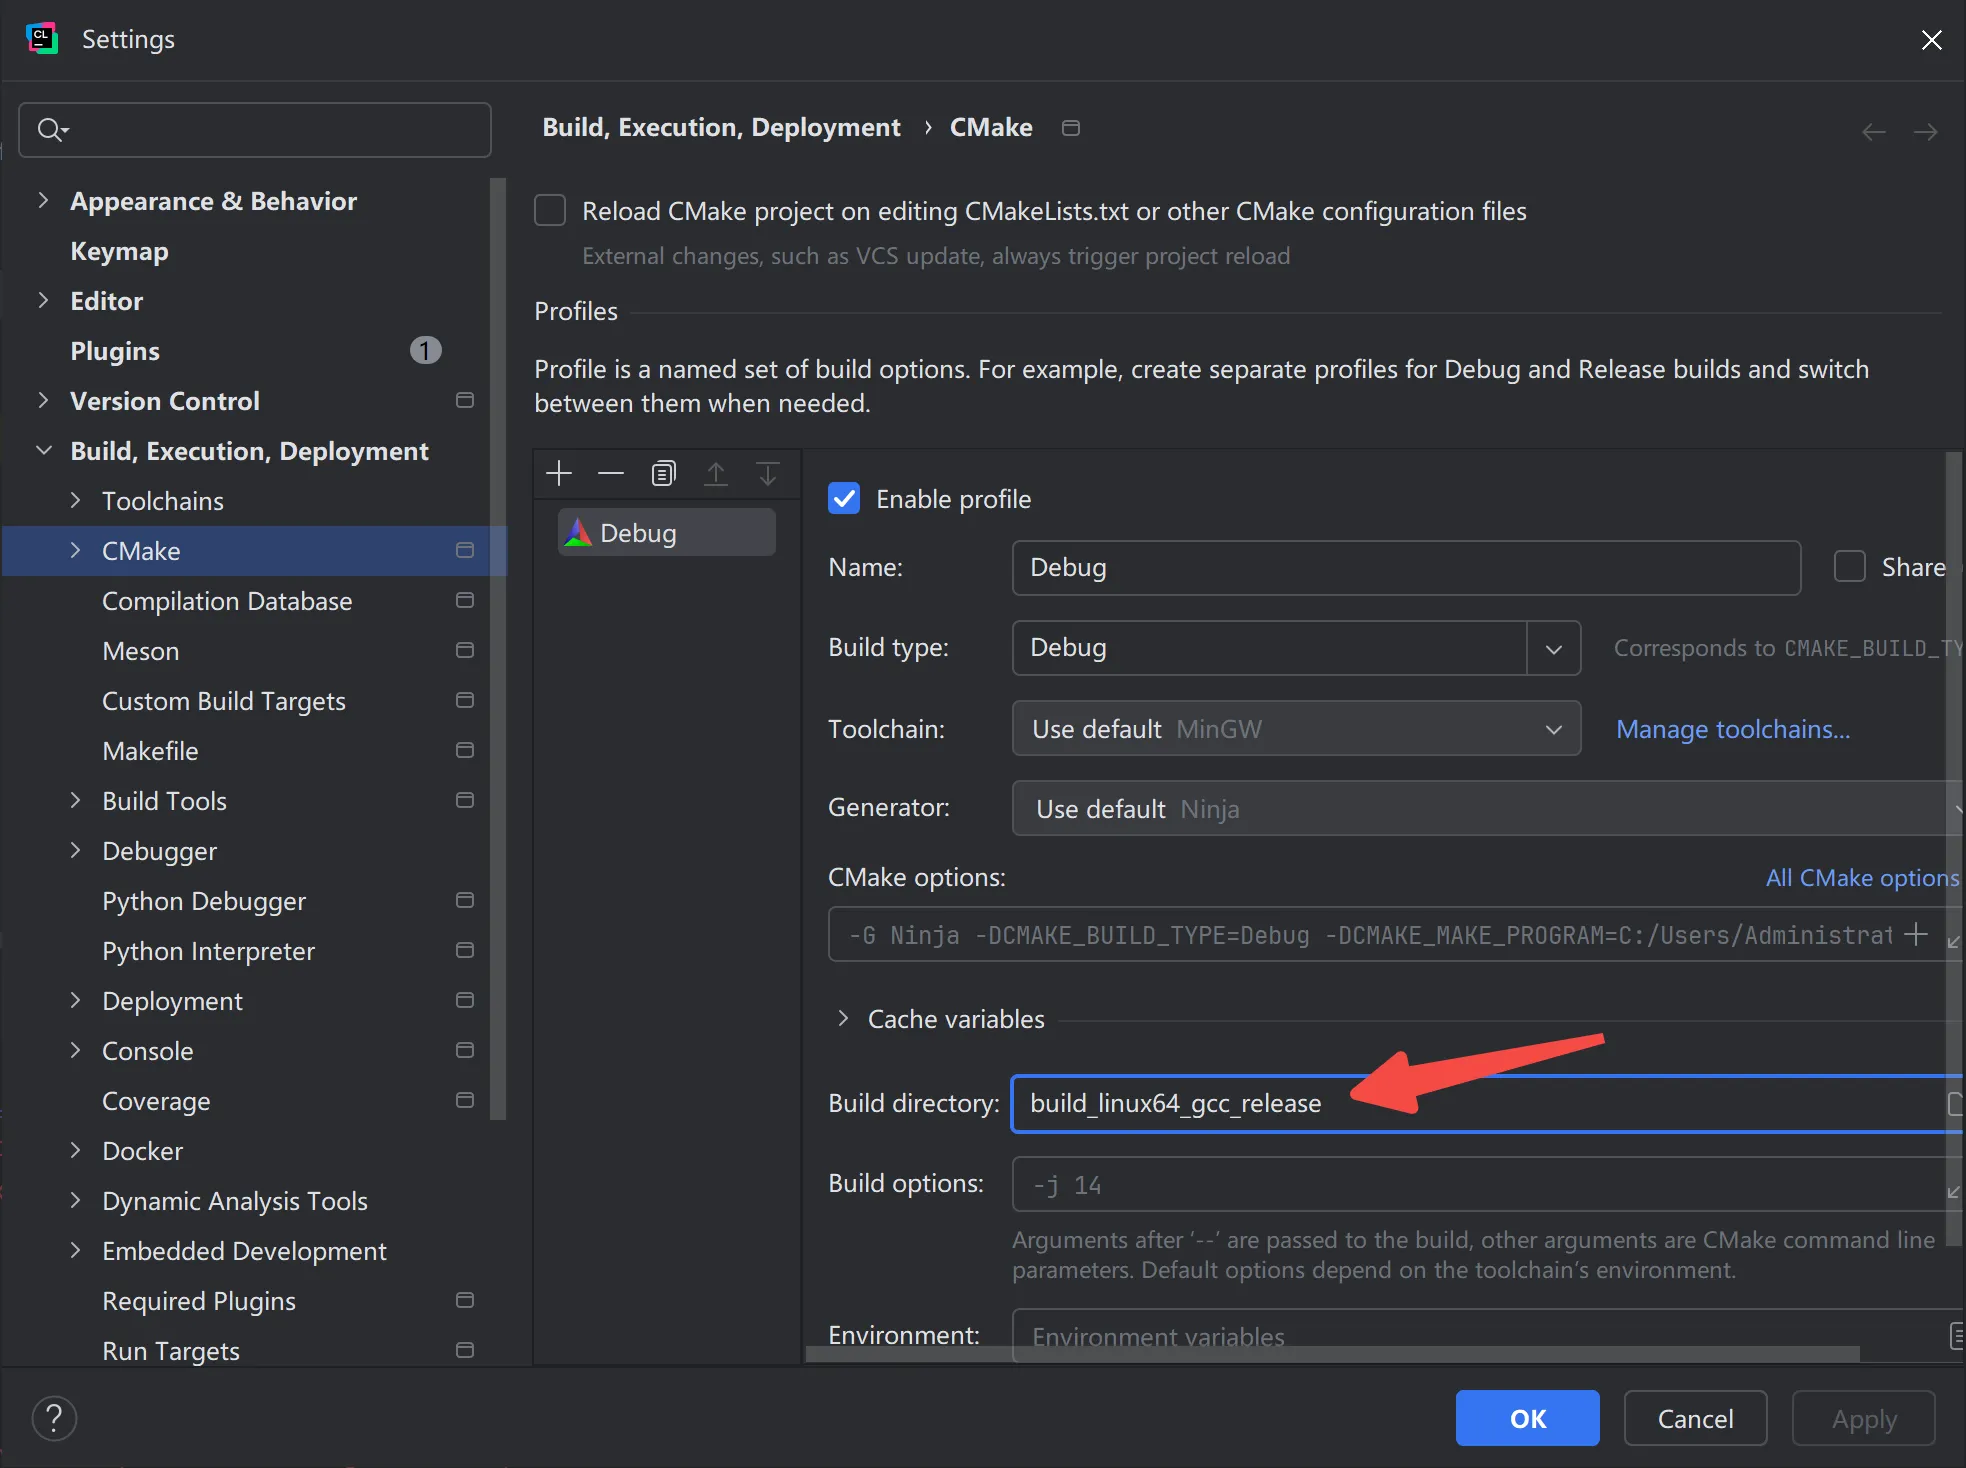The width and height of the screenshot is (1966, 1468).
Task: Collapse Build, Execution, Deployment node
Action: coord(43,450)
